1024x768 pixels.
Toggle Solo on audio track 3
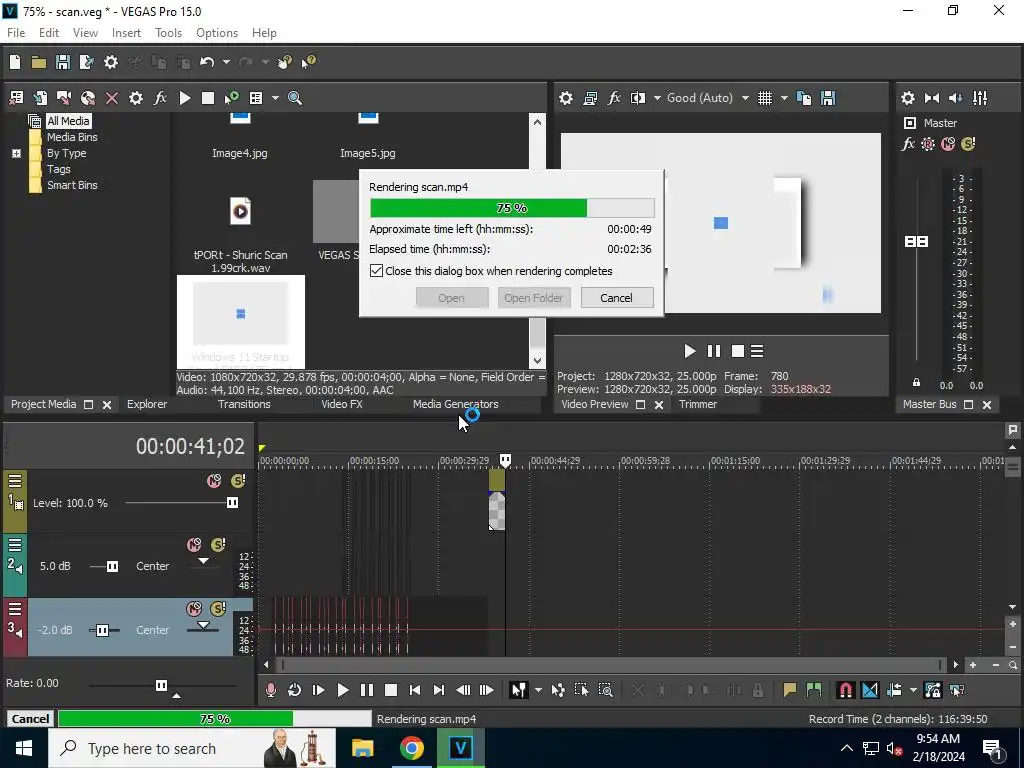(218, 609)
